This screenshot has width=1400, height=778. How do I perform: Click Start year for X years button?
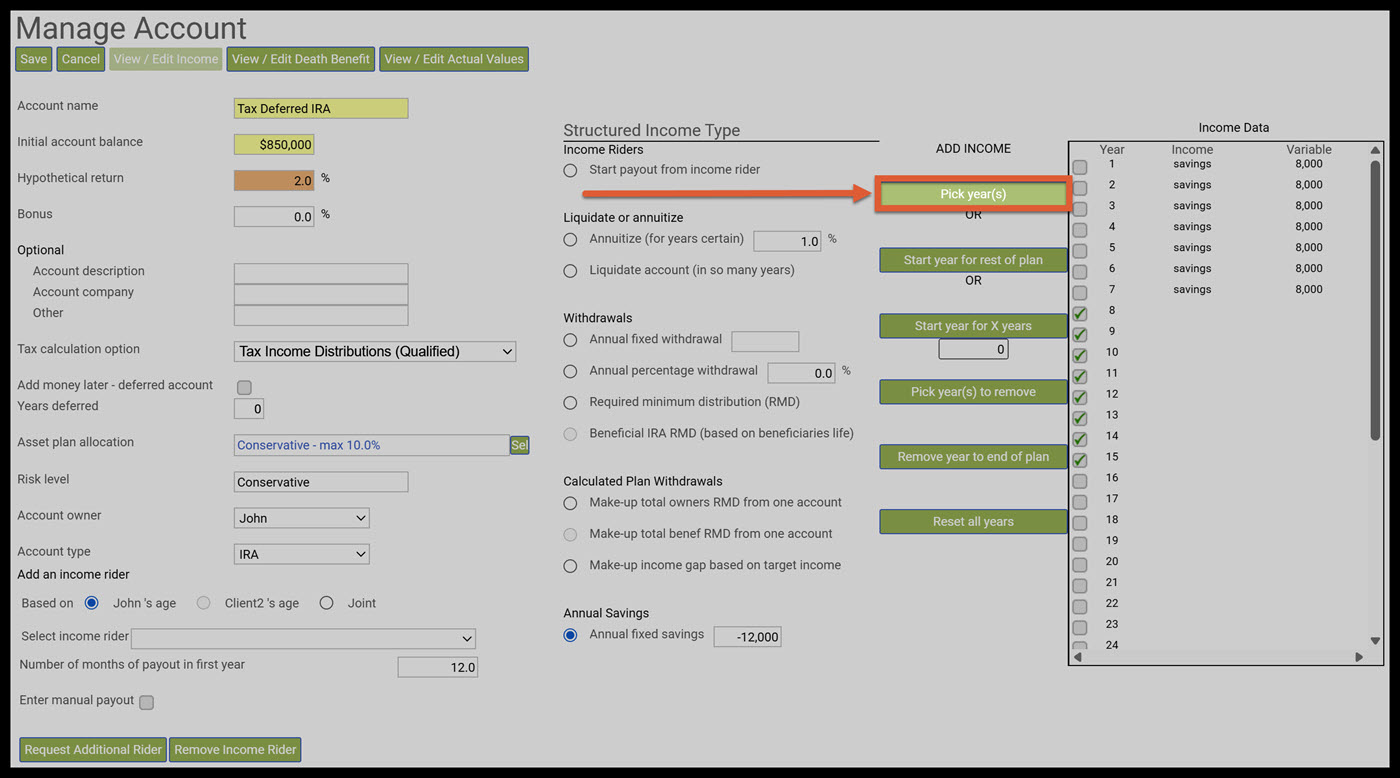click(973, 326)
